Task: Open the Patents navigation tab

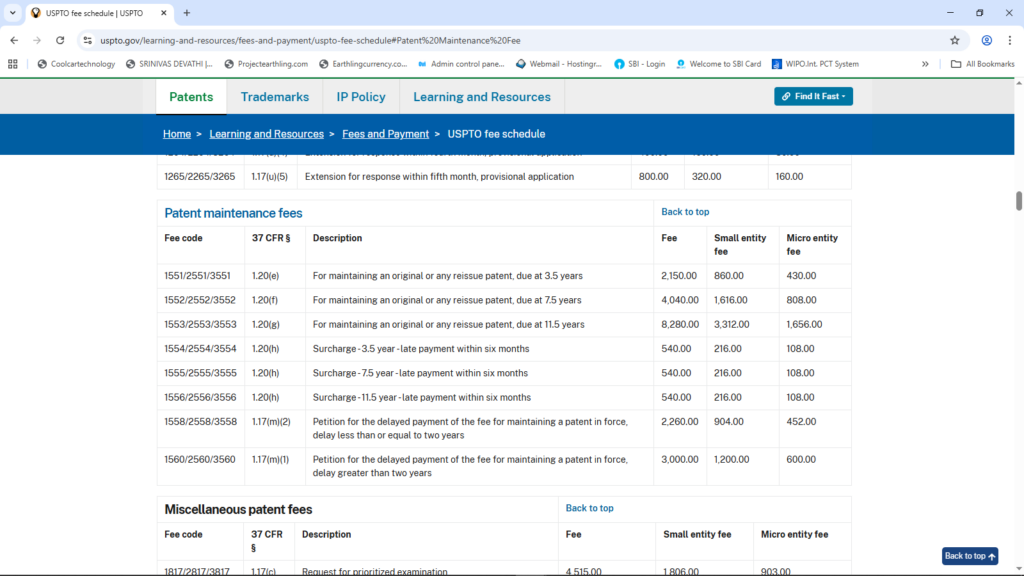Action: coord(191,97)
